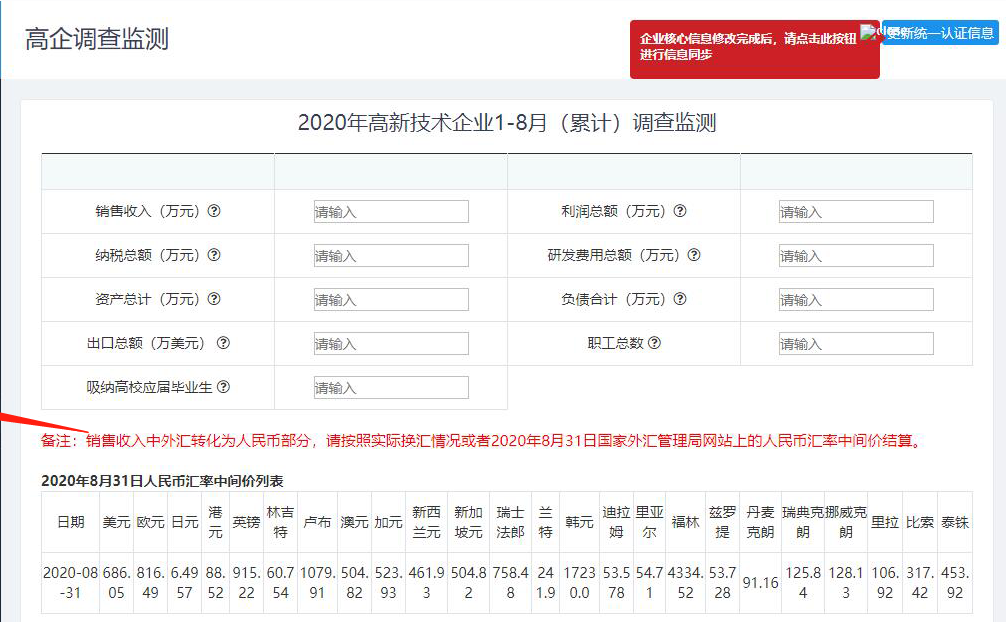Image resolution: width=1006 pixels, height=622 pixels.
Task: Click help icon next to 研发费用总额（万元）
Action: tap(694, 255)
